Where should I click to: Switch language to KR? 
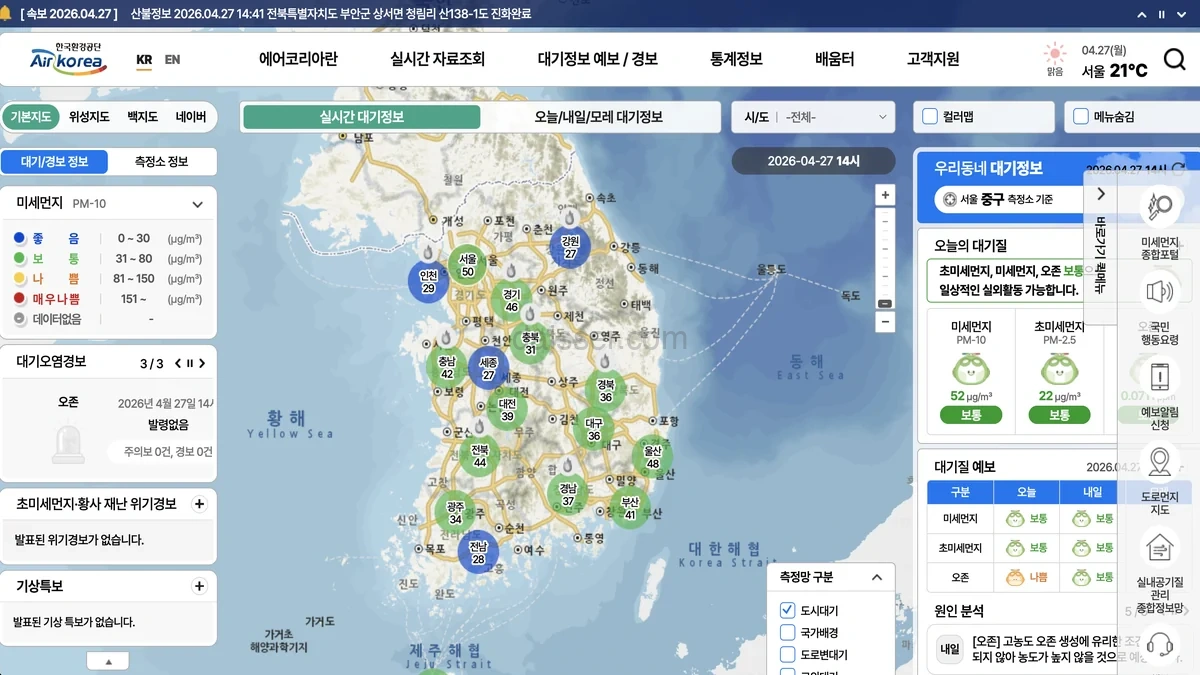[x=144, y=60]
